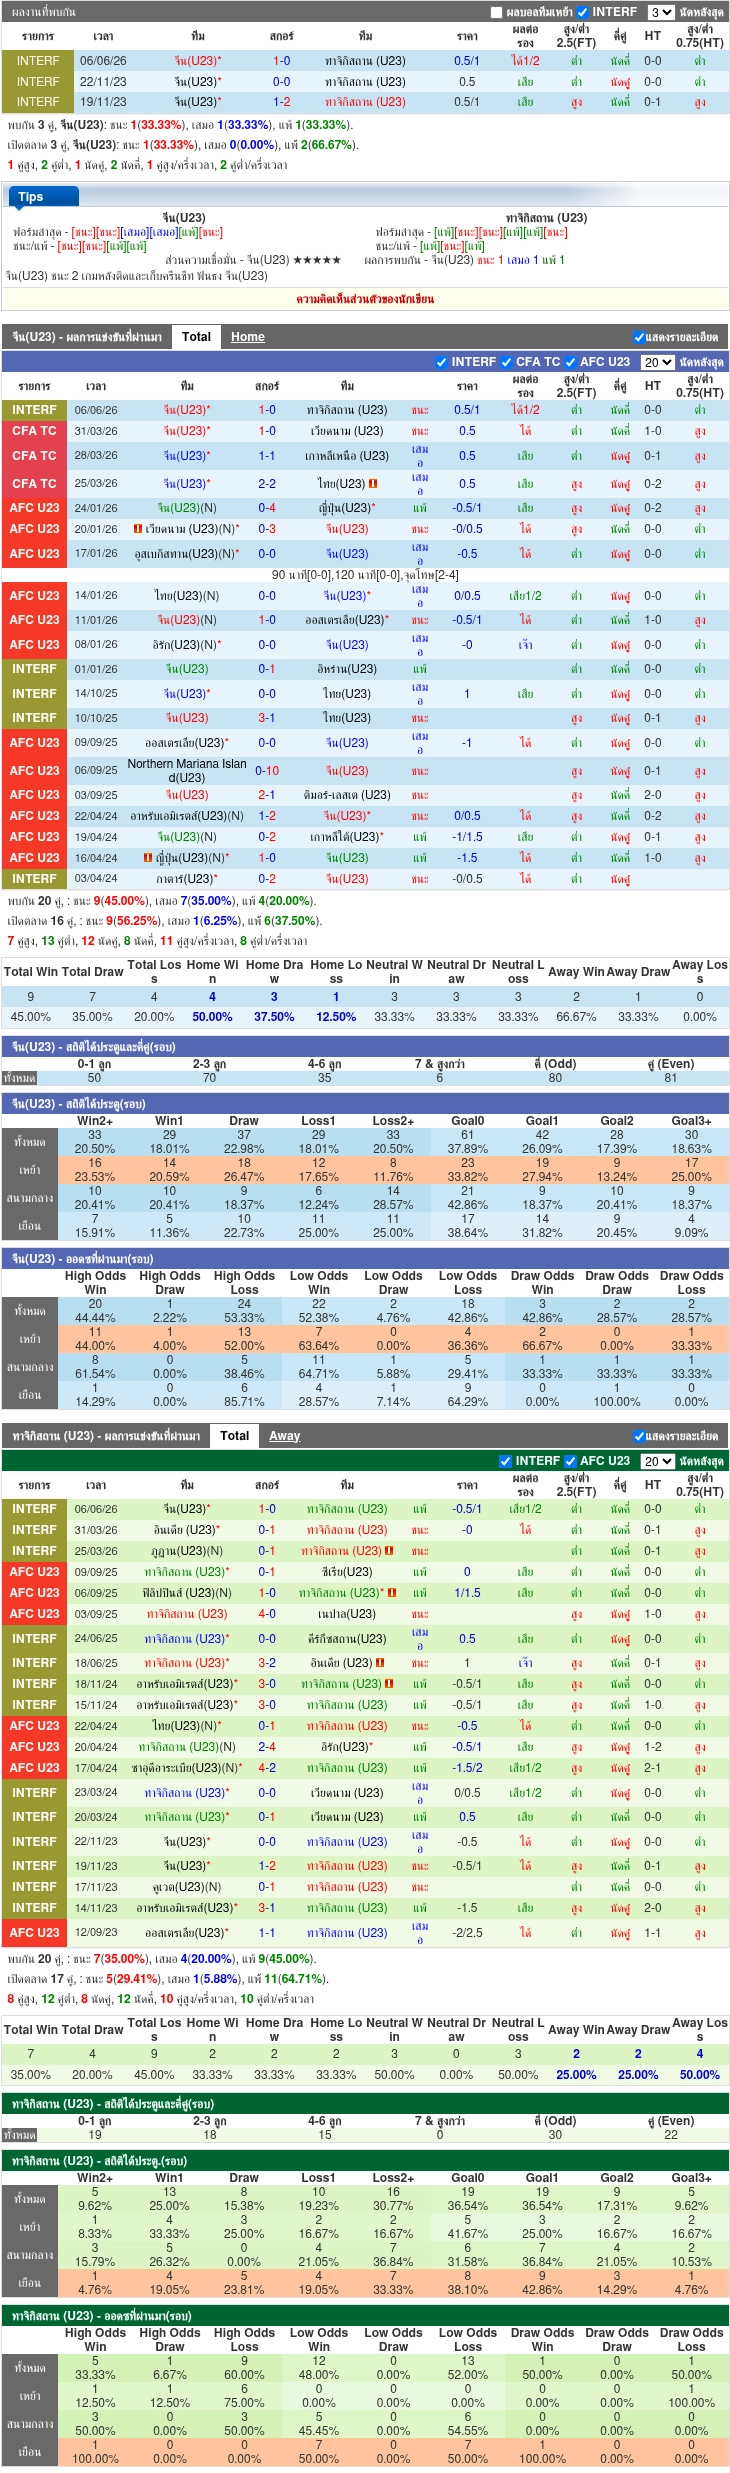Viewport: 730px width, 2473px height.
Task: Click กาตาร์(U23) team name on 03/04/24
Action: pyautogui.click(x=186, y=879)
